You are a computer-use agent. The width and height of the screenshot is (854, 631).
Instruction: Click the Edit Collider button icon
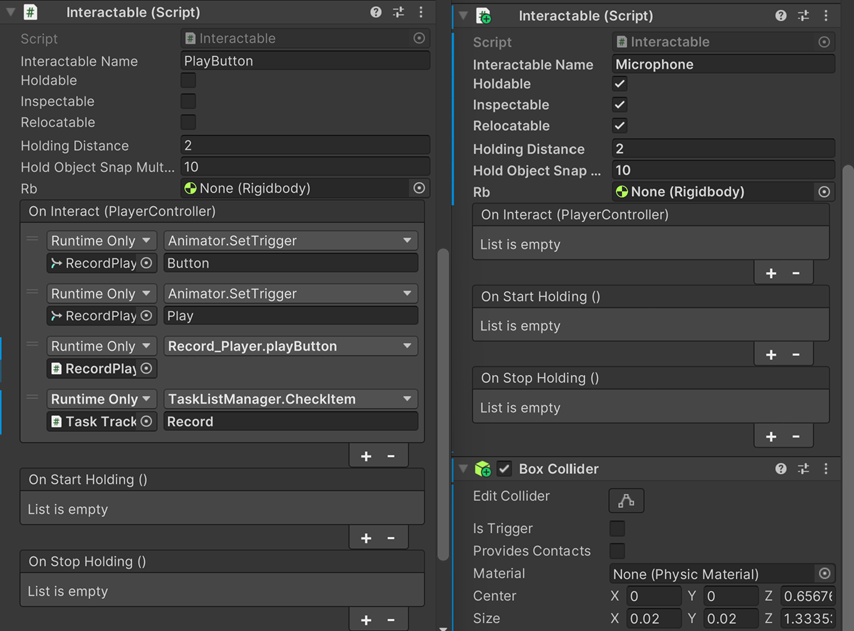click(x=626, y=500)
